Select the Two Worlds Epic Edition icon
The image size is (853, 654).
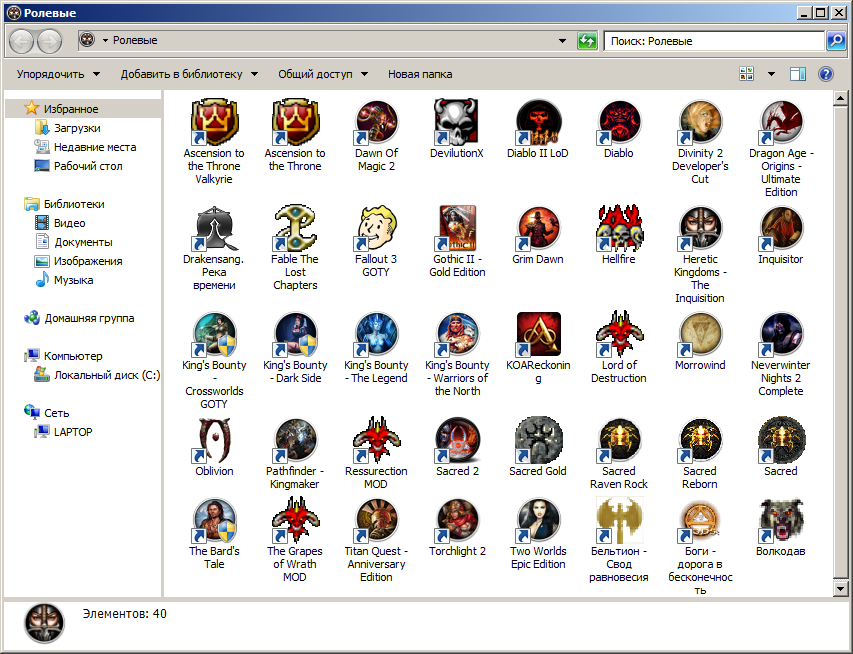(537, 520)
